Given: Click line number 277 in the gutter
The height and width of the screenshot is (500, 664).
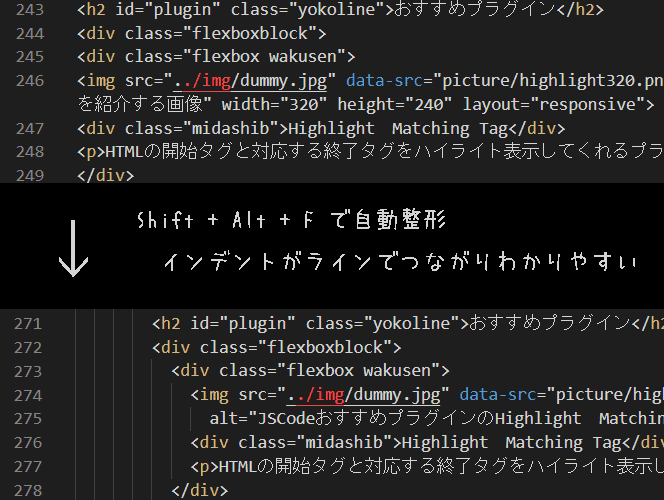Looking at the screenshot, I should pos(28,467).
